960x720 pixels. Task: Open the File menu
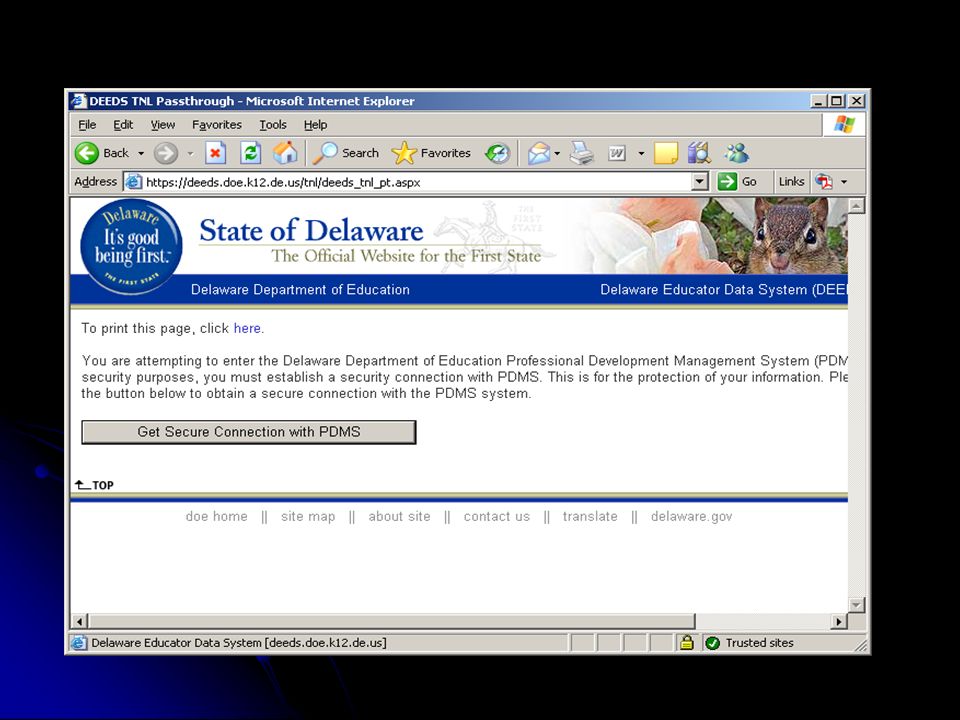(87, 125)
